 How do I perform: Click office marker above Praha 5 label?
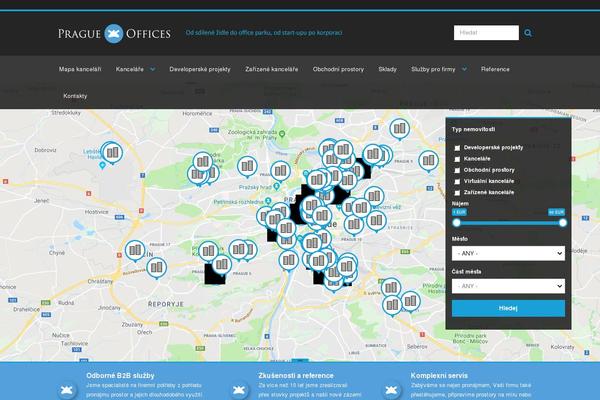point(222,264)
